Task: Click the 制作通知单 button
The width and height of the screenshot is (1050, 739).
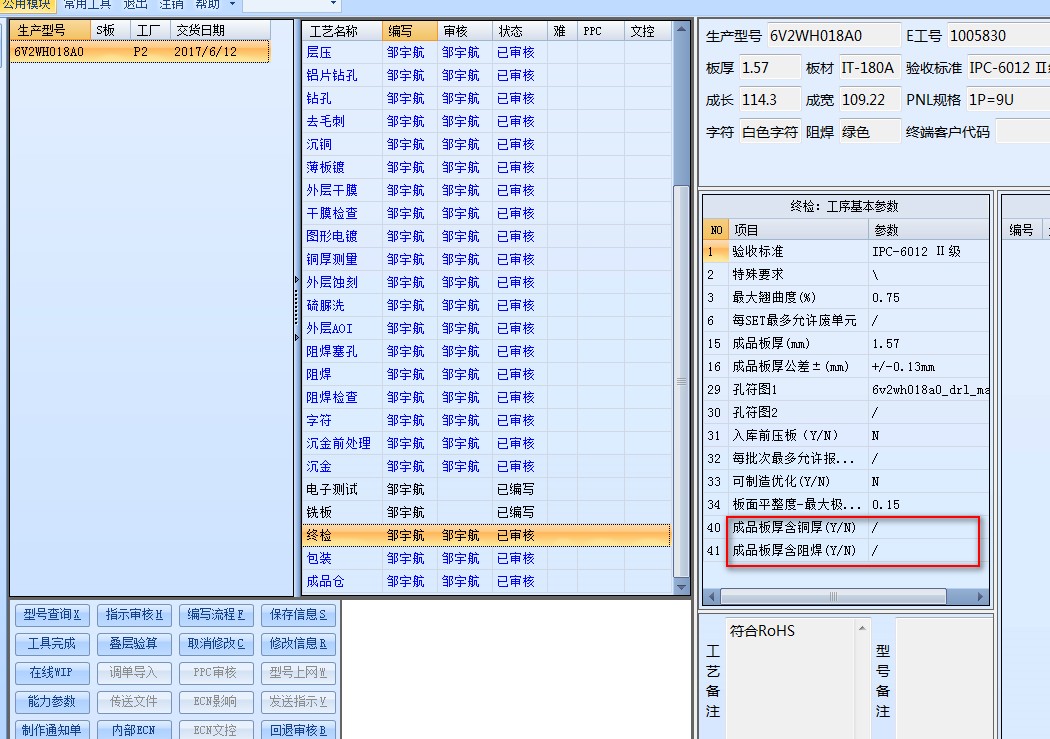Action: 52,730
